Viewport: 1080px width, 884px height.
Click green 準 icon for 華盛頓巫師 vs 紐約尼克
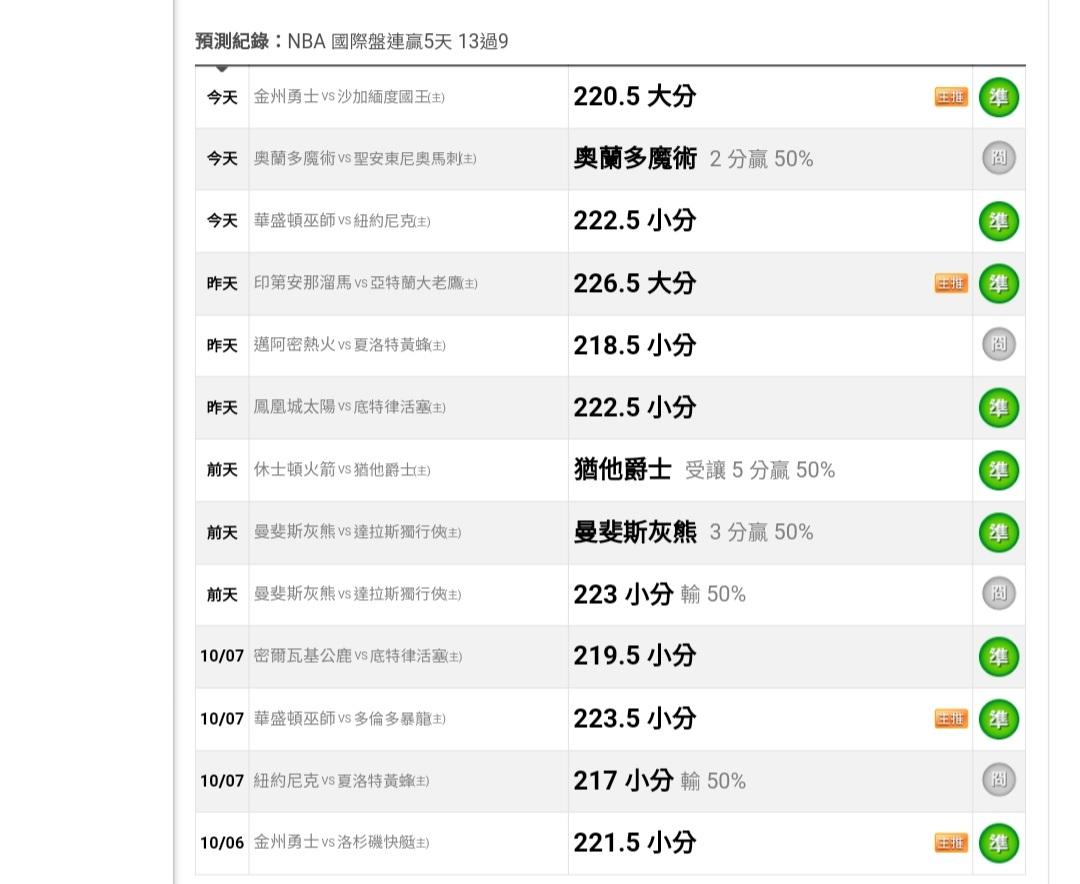998,221
